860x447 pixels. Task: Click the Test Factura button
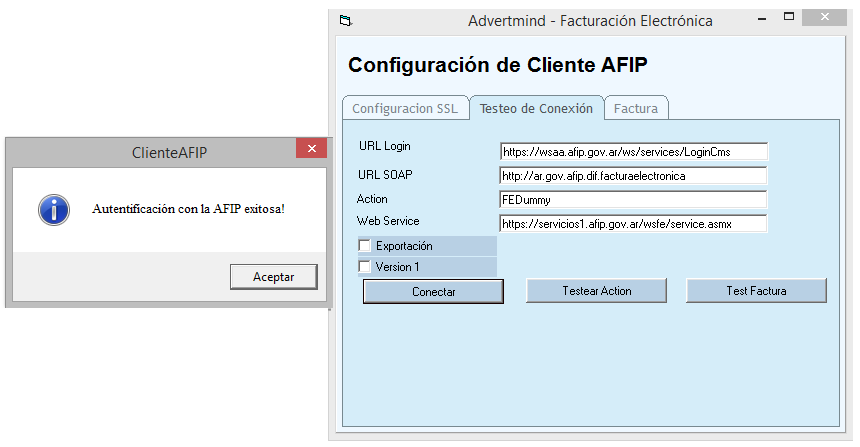click(x=756, y=291)
